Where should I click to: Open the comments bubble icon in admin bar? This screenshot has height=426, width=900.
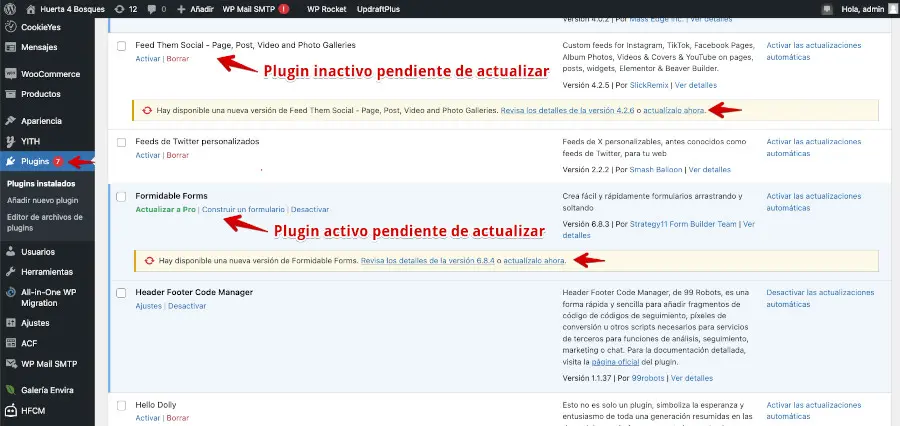point(151,9)
